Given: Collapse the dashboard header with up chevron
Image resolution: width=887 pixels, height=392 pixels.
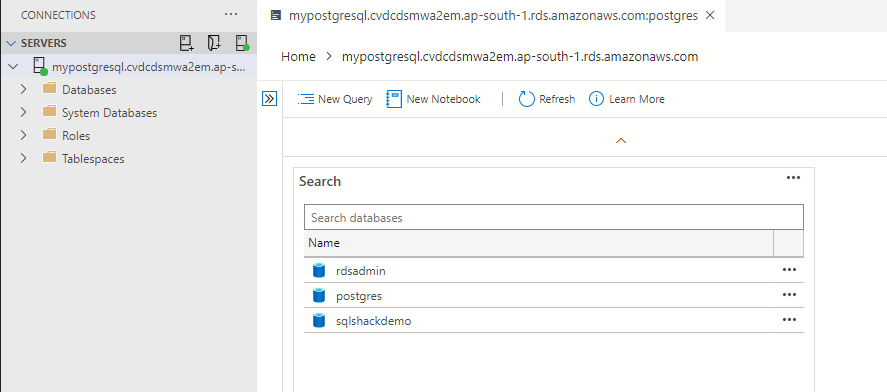Looking at the screenshot, I should (x=621, y=140).
